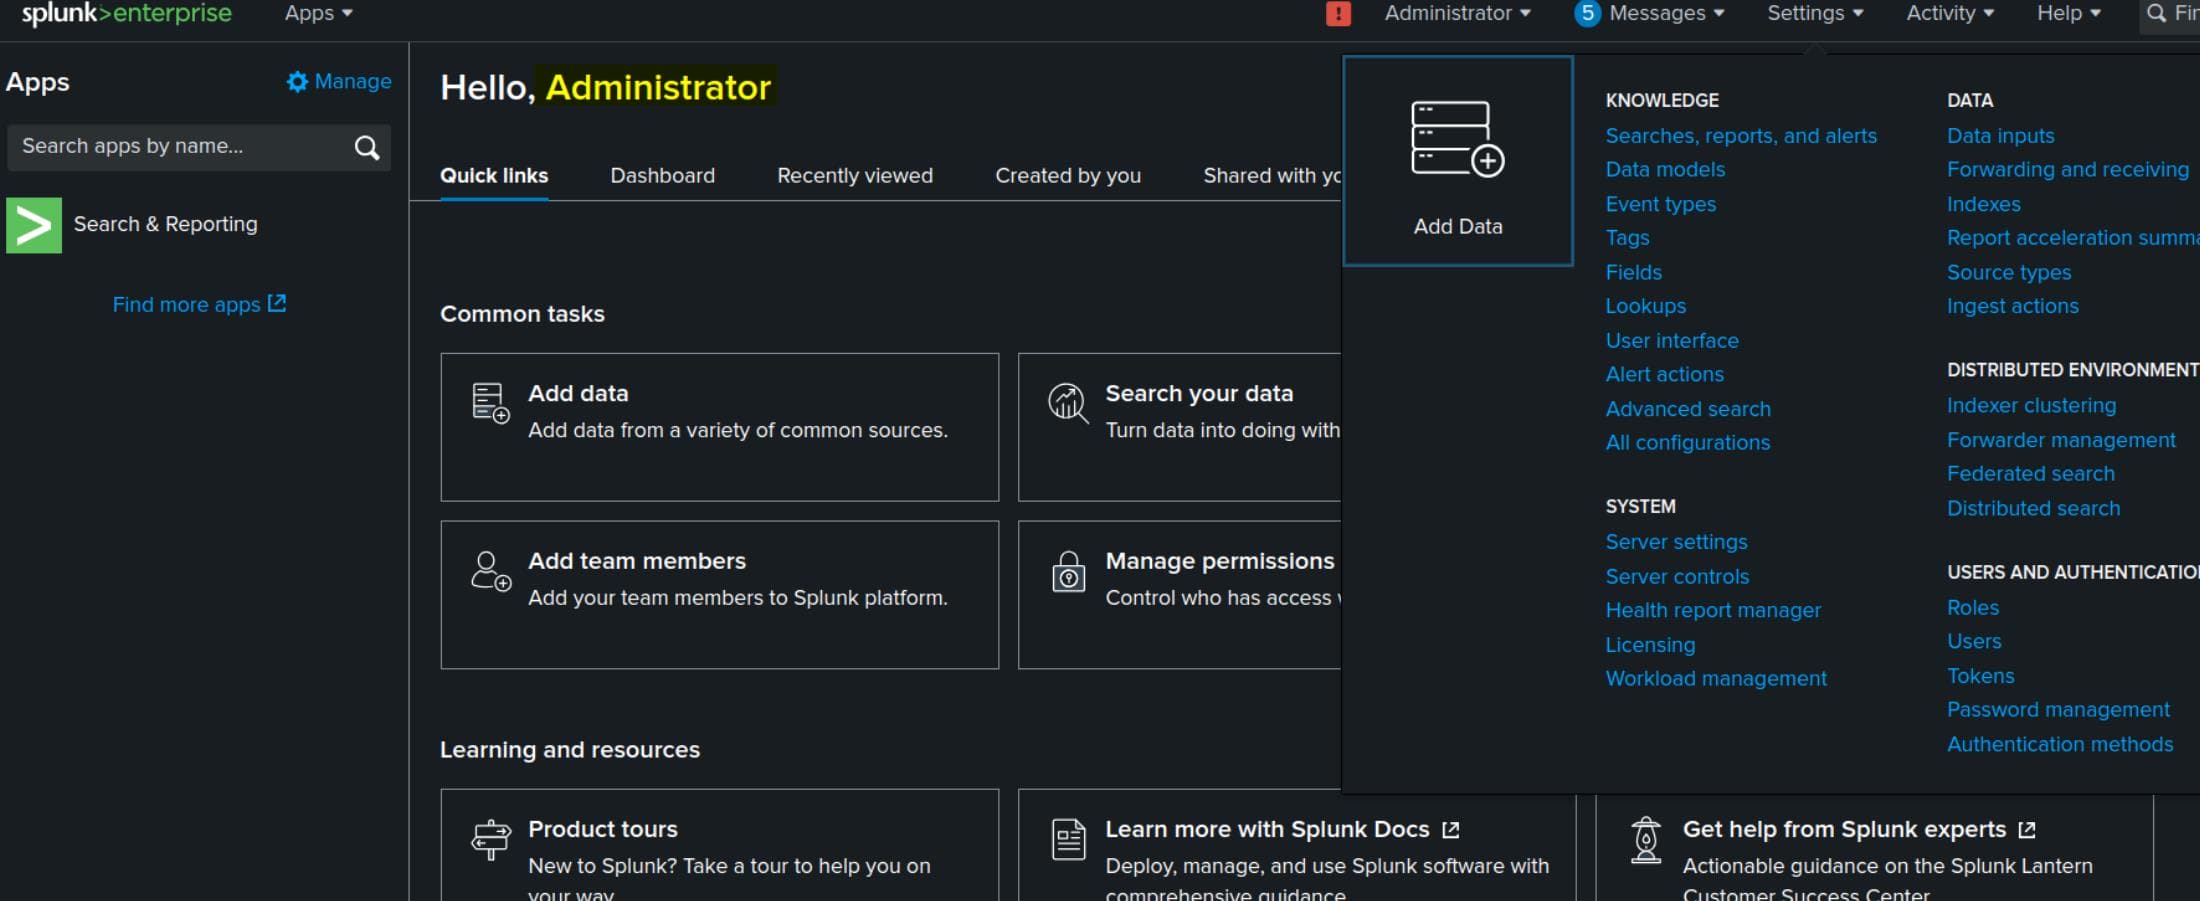Open Indexes settings
This screenshot has height=901, width=2200.
coord(1983,204)
